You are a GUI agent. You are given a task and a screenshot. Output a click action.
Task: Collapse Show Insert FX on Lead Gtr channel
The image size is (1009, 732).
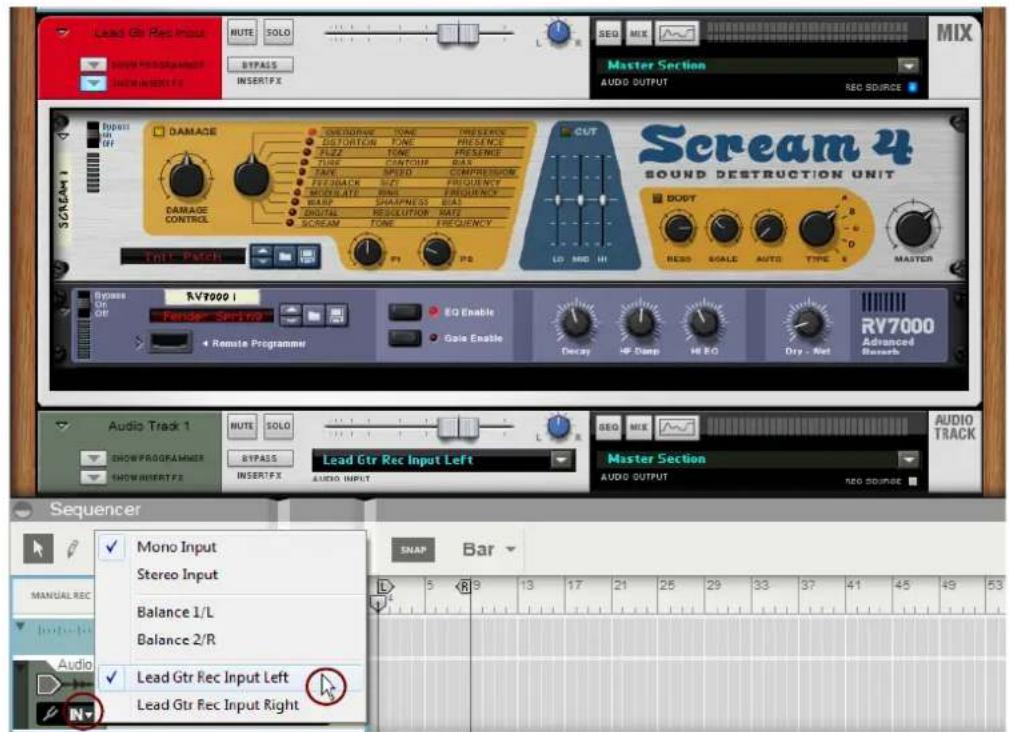pos(93,83)
